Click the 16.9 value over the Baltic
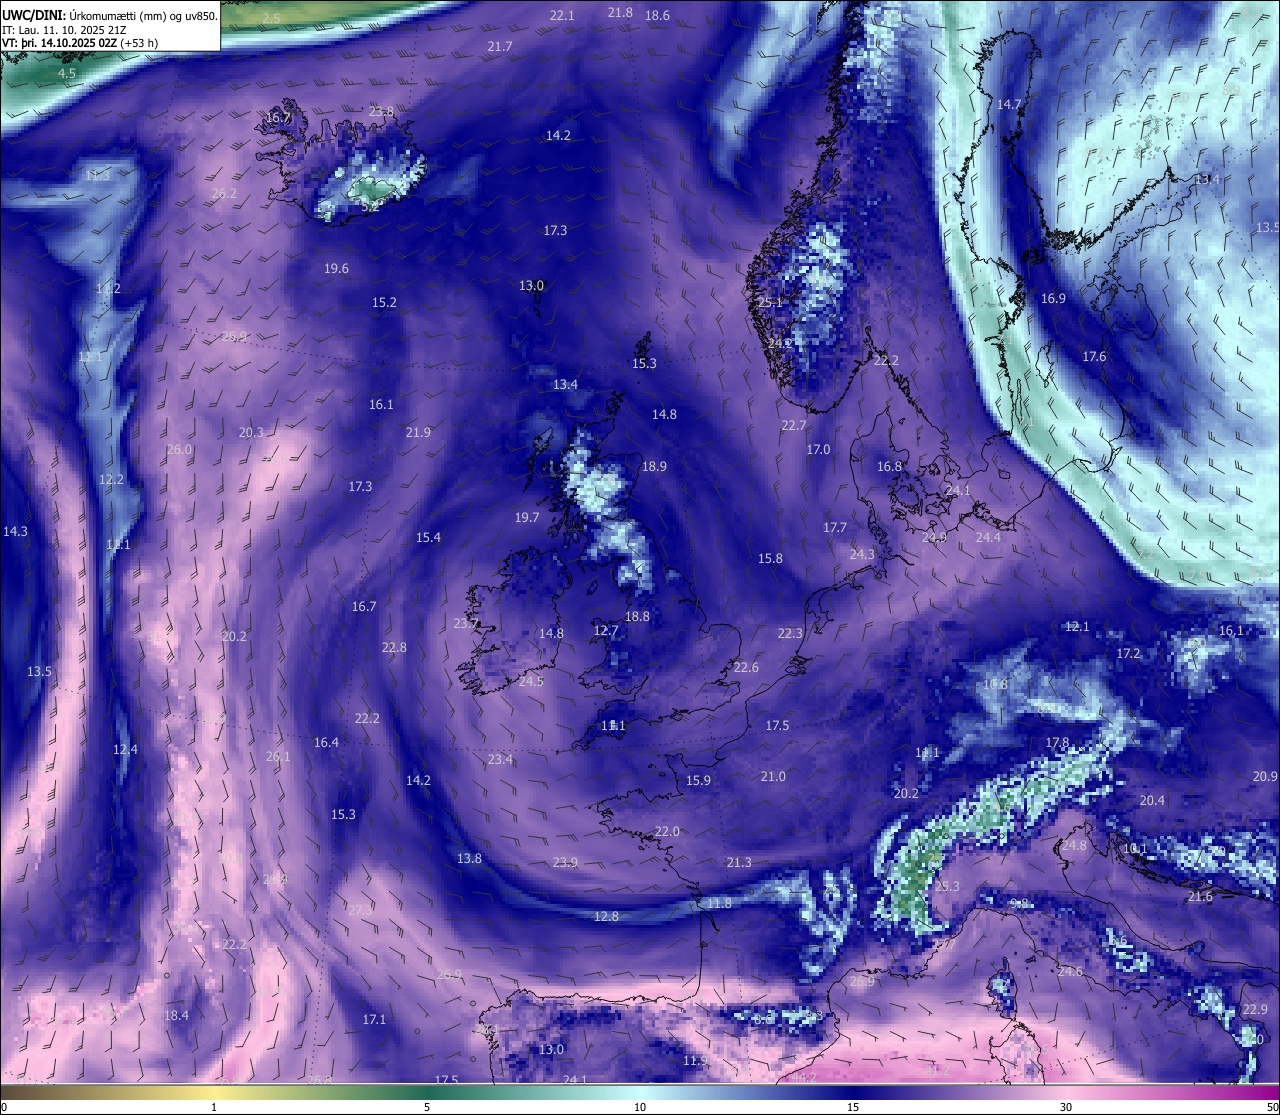The width and height of the screenshot is (1280, 1115). (x=1053, y=298)
